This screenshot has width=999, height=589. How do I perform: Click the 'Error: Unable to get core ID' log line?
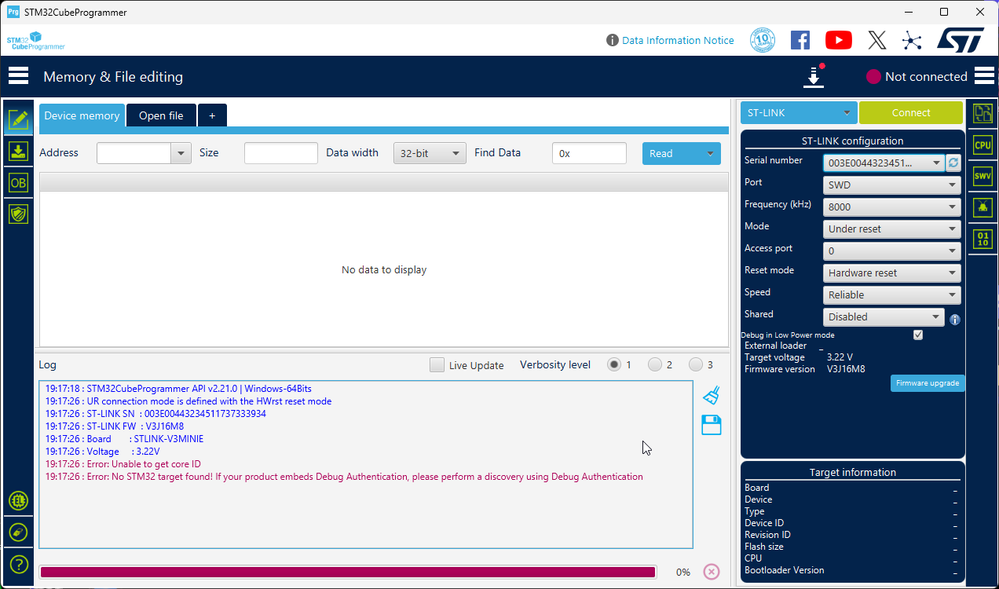pyautogui.click(x=123, y=464)
